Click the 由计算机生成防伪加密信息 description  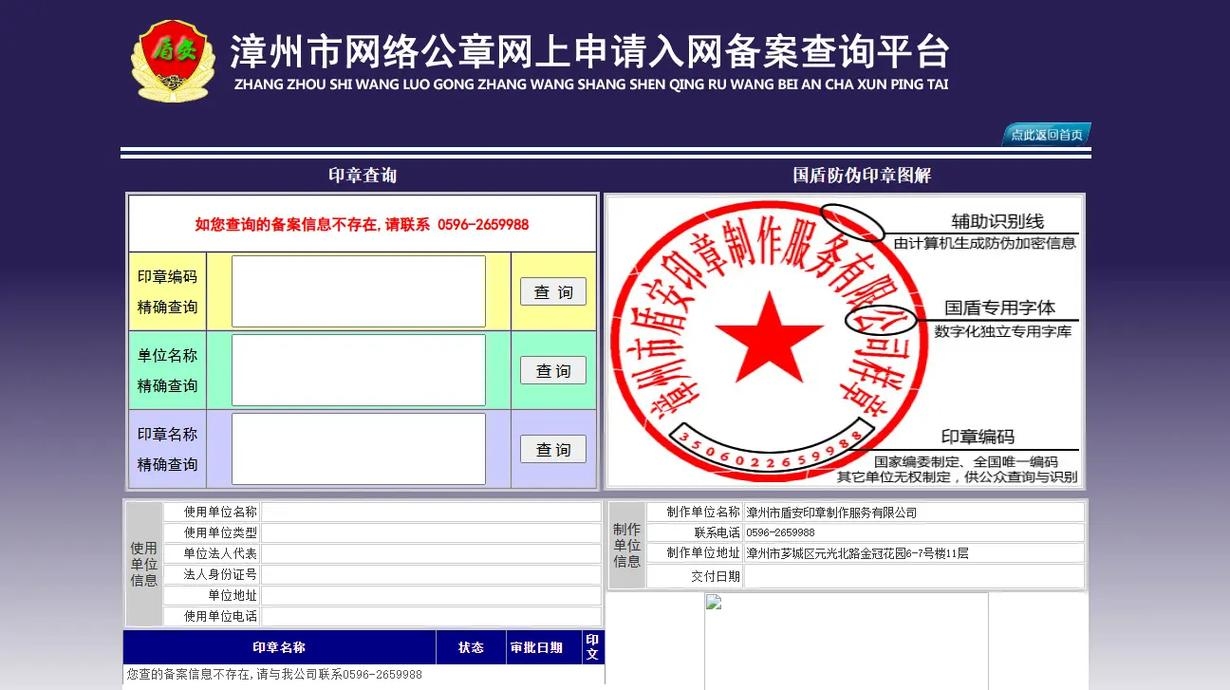985,243
